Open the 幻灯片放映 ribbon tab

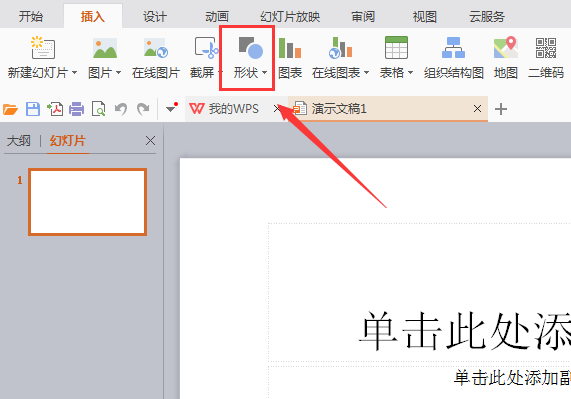coord(290,17)
